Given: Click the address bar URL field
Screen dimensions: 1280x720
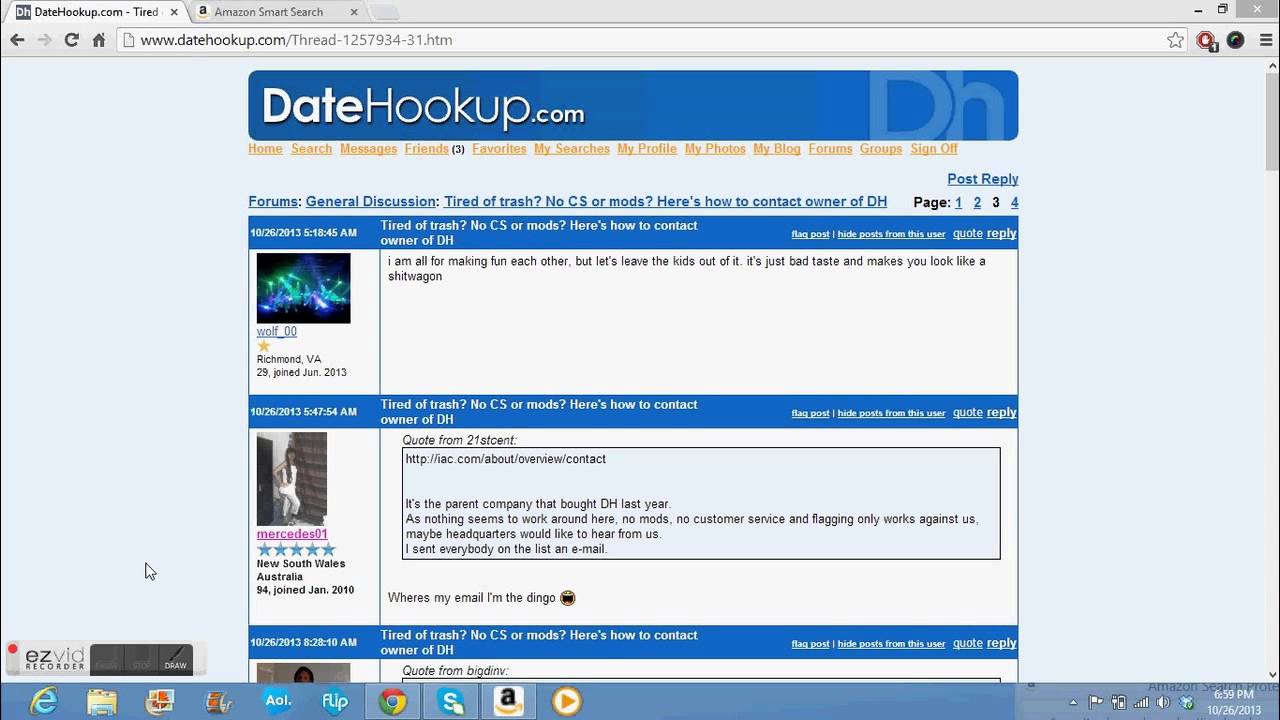Looking at the screenshot, I should [640, 40].
